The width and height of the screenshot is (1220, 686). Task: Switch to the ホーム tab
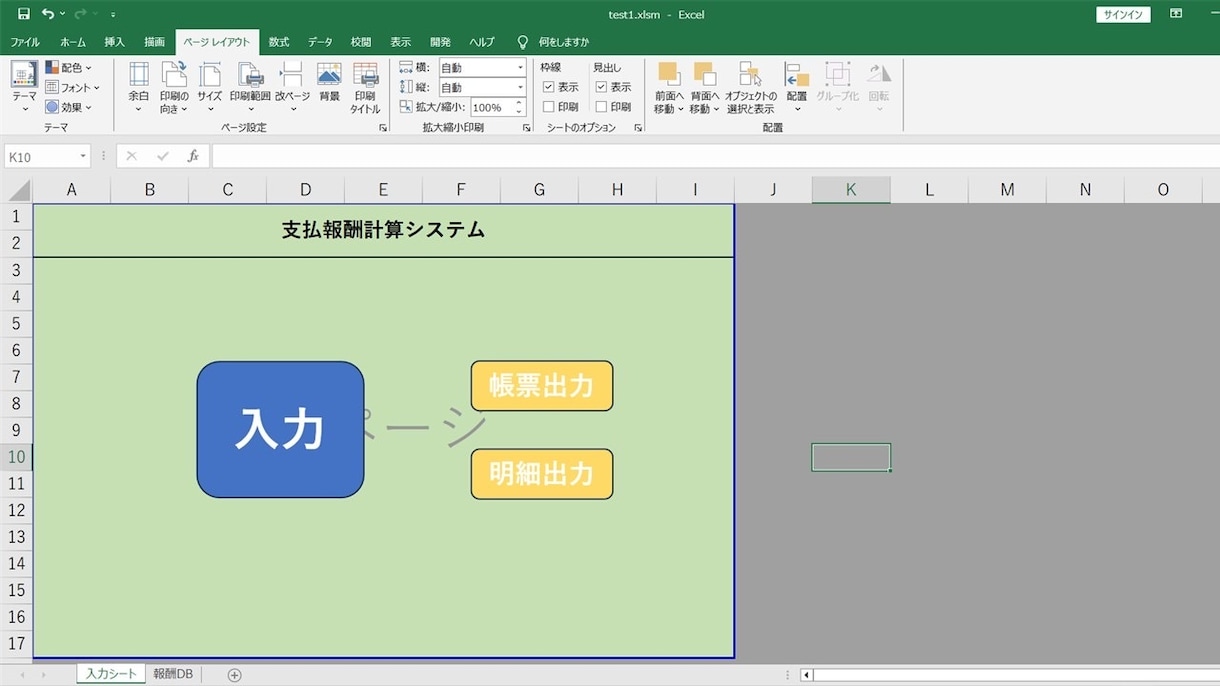click(x=73, y=42)
